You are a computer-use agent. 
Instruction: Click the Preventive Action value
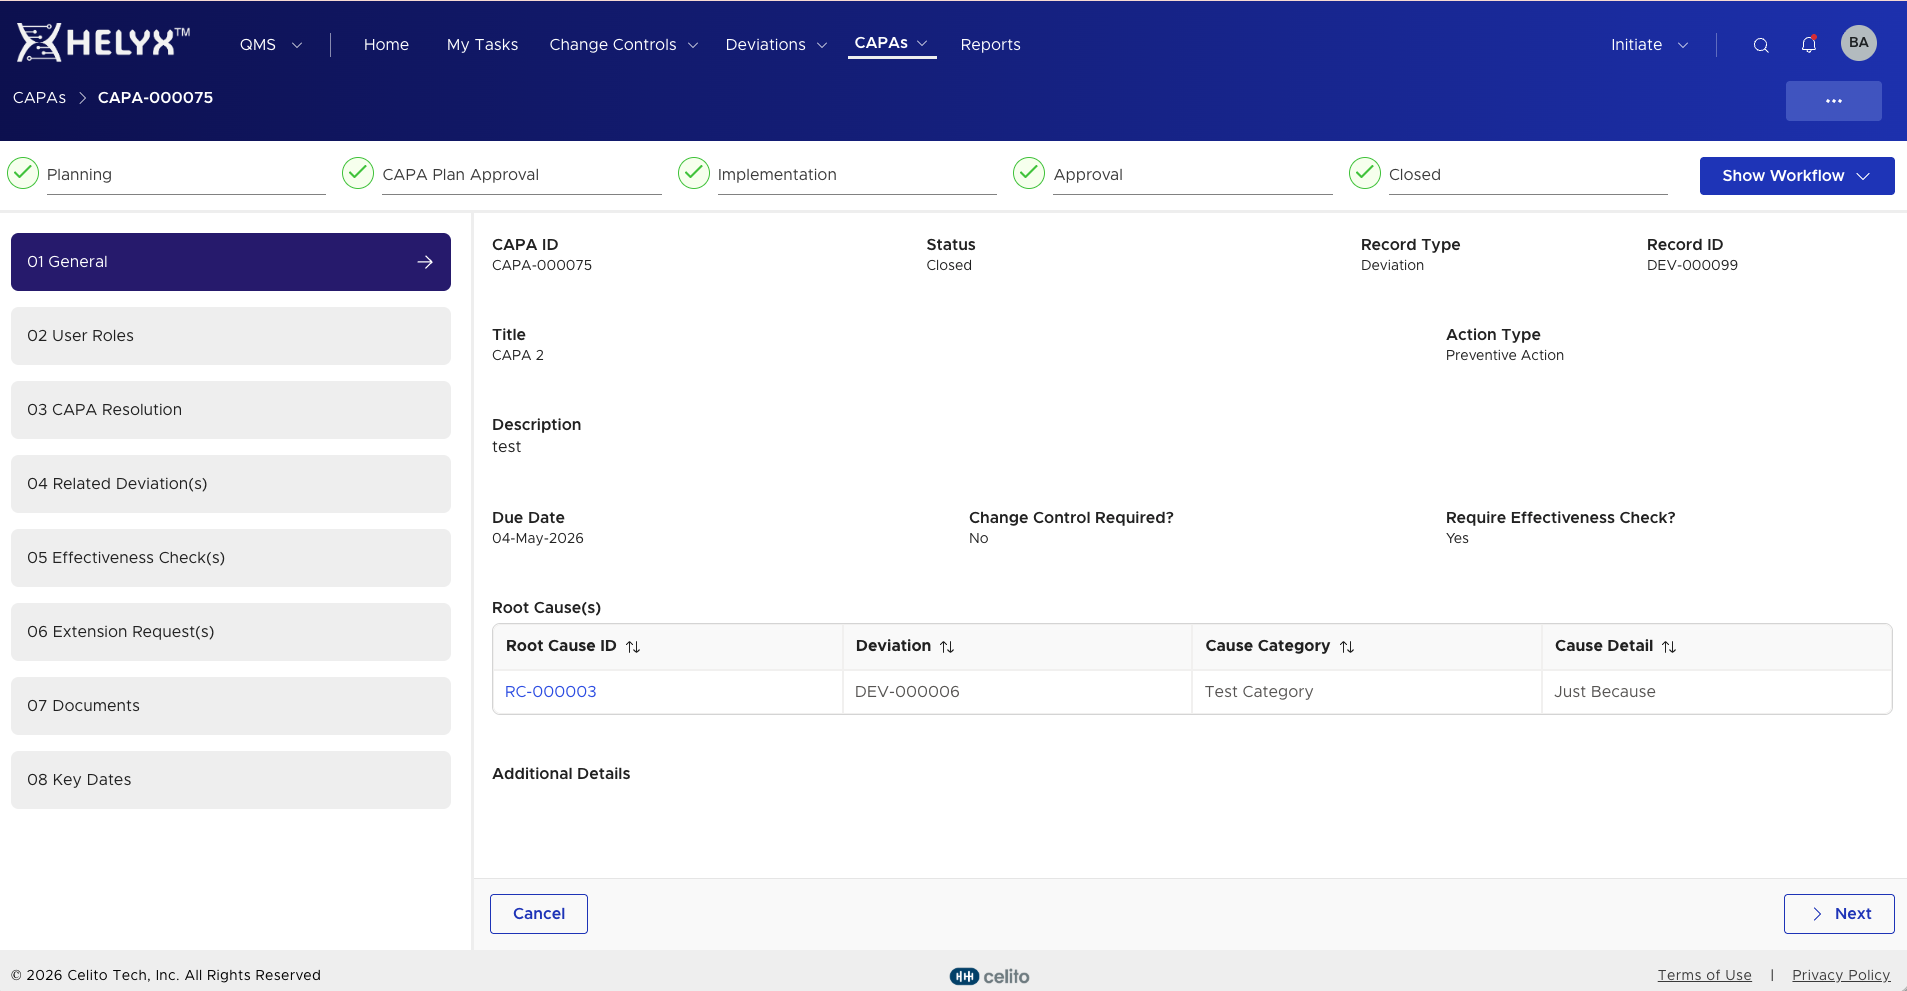1505,355
